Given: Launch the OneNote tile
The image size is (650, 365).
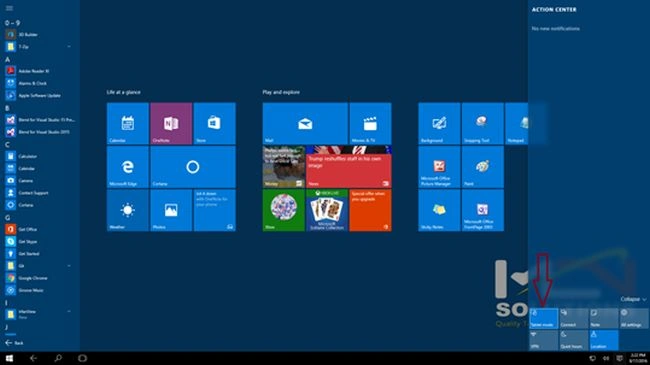Looking at the screenshot, I should 171,124.
